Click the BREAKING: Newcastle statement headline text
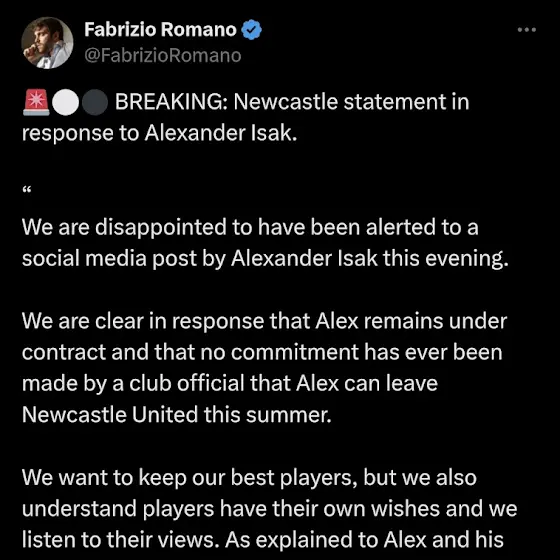 pyautogui.click(x=292, y=102)
